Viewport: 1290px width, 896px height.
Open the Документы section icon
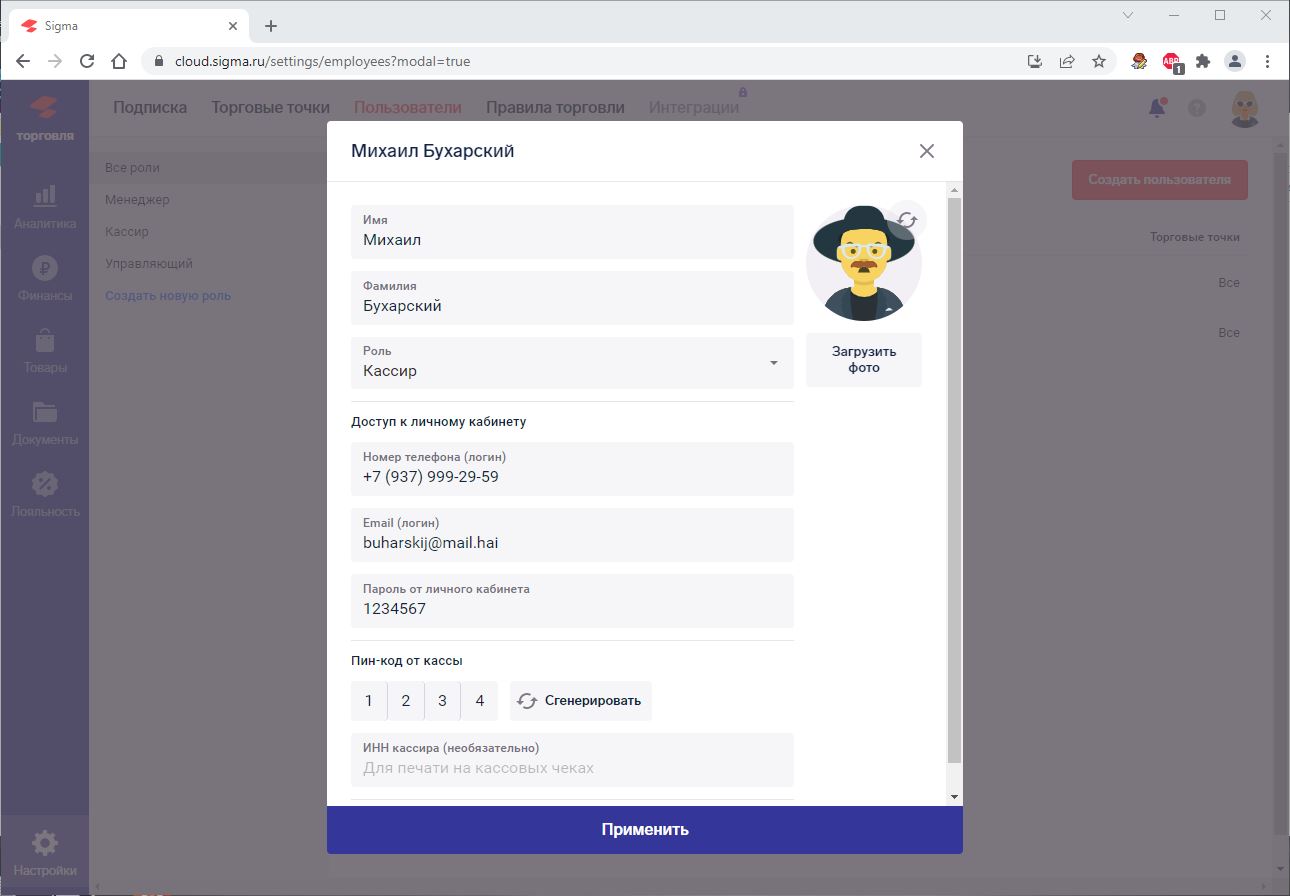45,418
